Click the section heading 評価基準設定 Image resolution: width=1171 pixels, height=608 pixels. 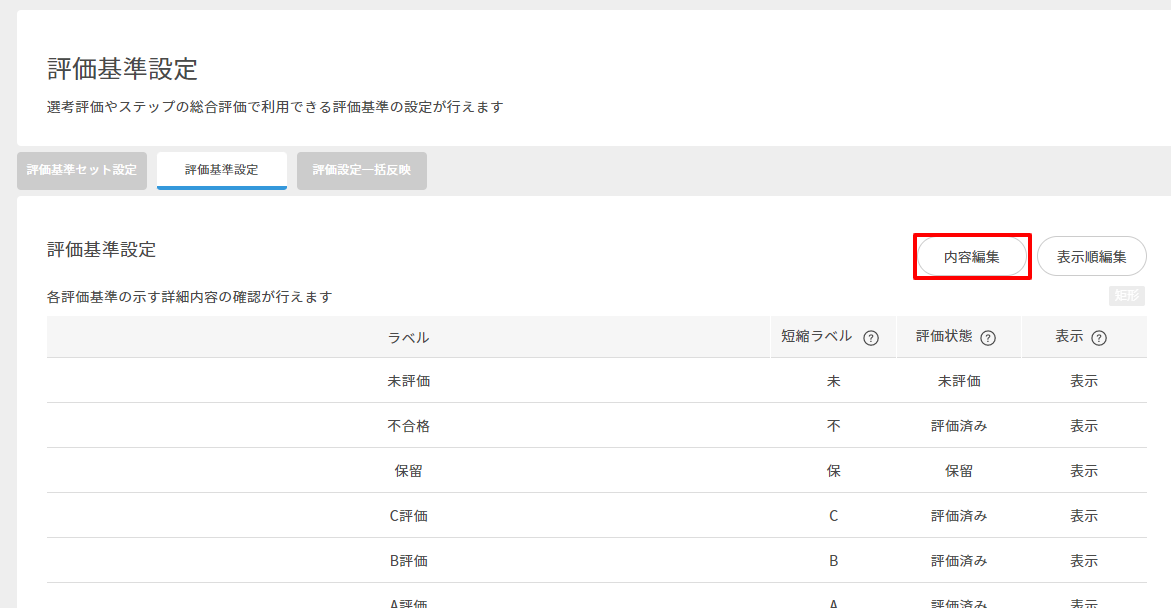(102, 249)
